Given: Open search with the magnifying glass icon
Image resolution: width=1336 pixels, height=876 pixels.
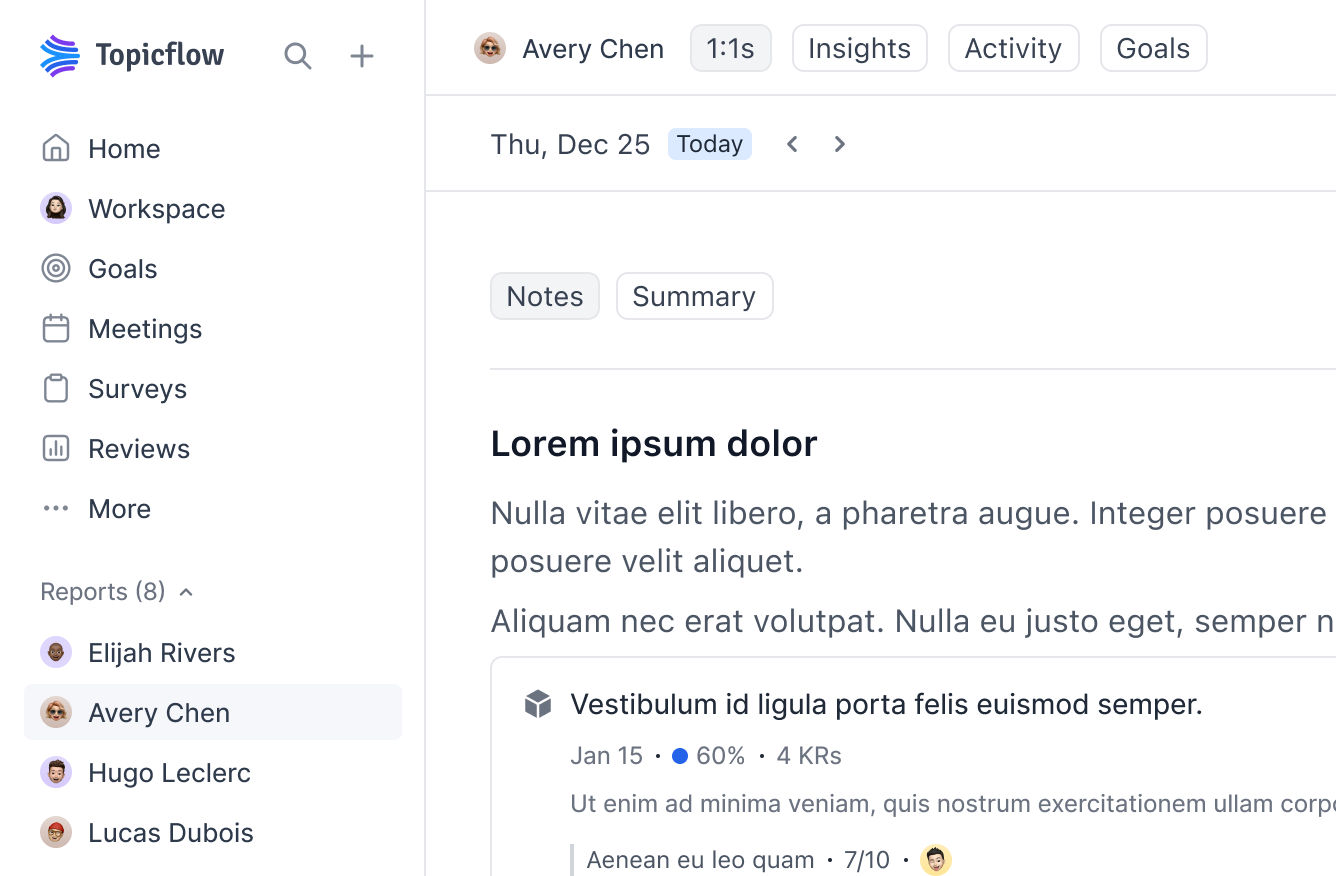Looking at the screenshot, I should click(x=298, y=56).
